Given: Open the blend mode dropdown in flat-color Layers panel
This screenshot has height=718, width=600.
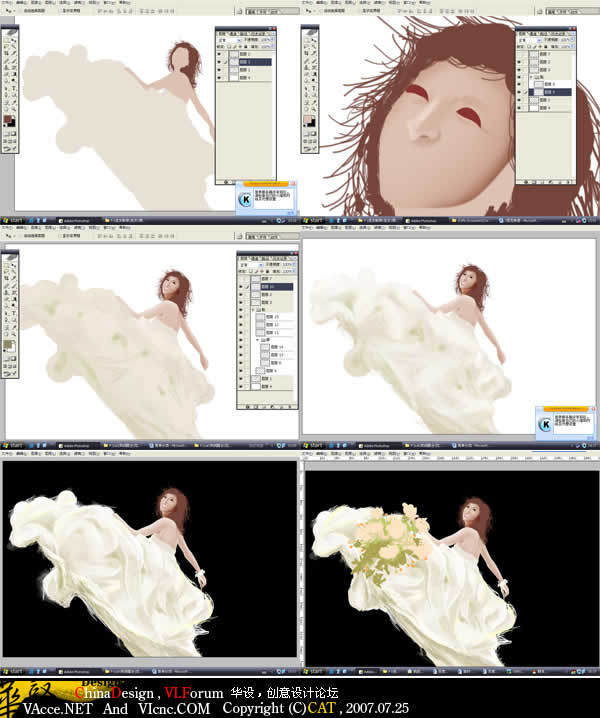Looking at the screenshot, I should pos(229,40).
